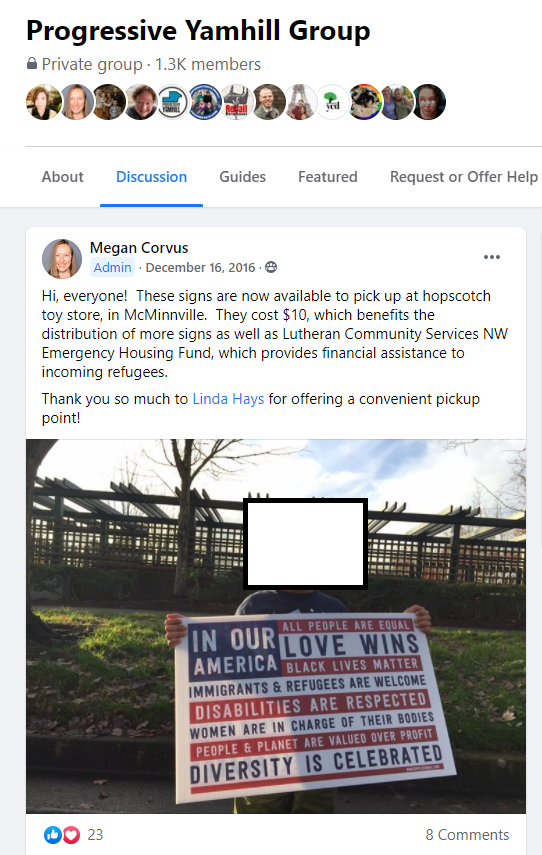542x855 pixels.
Task: Open the Eiffel Tower member avatar
Action: click(300, 102)
